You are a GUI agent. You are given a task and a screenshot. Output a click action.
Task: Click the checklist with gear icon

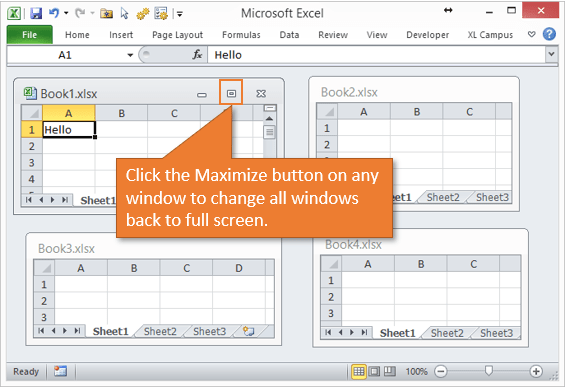pyautogui.click(x=161, y=14)
